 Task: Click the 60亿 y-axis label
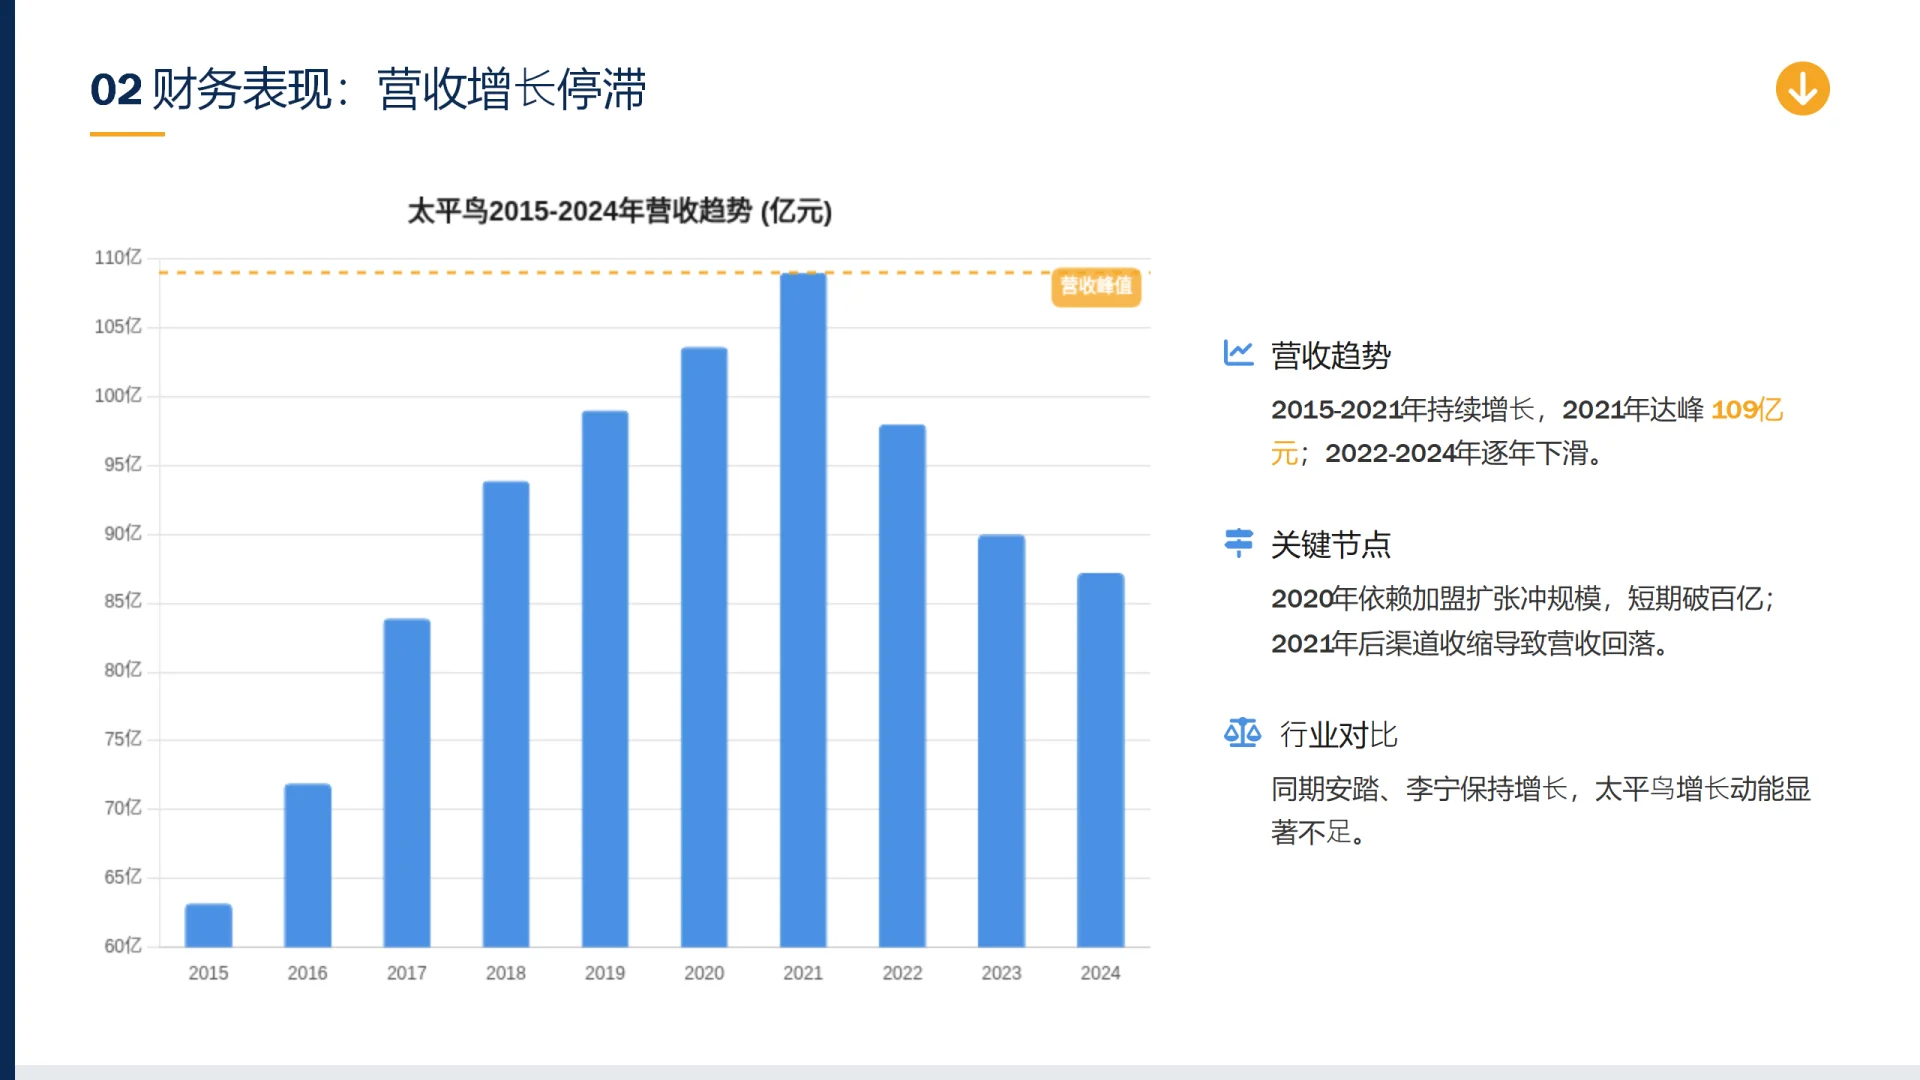click(x=123, y=946)
